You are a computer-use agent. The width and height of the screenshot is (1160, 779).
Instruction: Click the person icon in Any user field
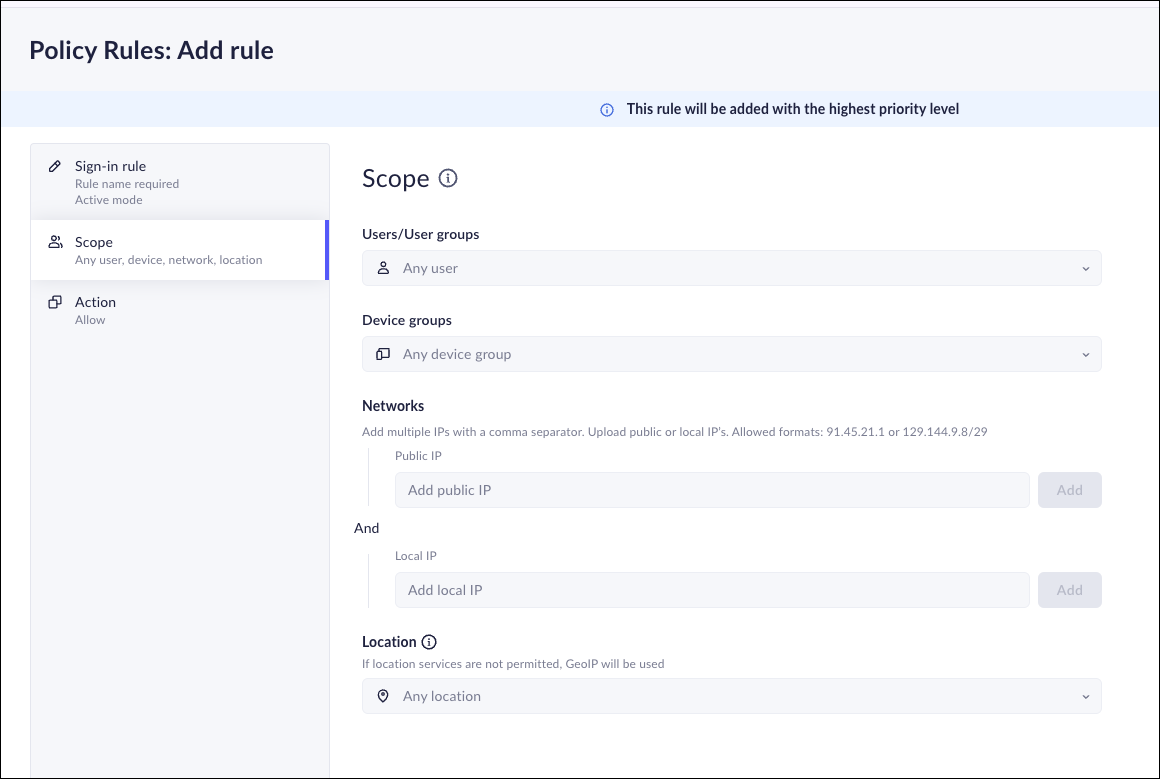tap(383, 268)
